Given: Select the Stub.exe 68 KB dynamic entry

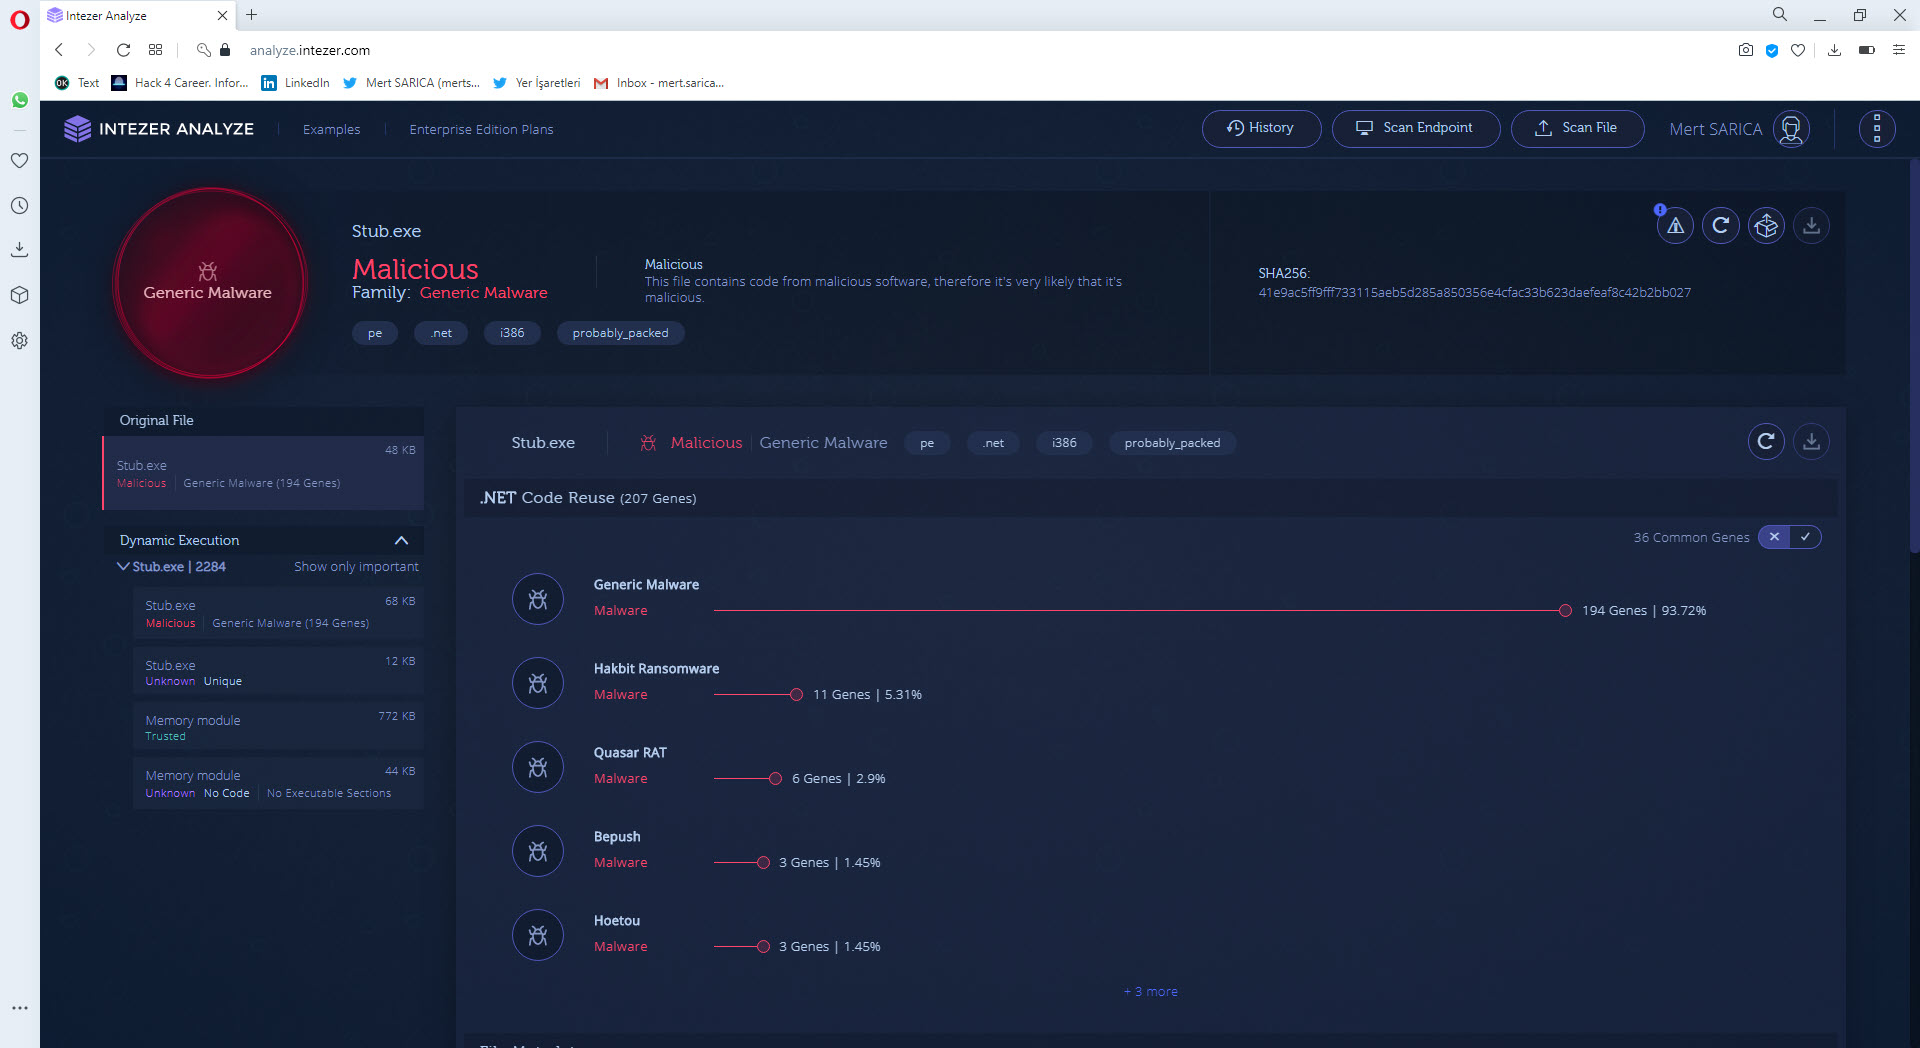Looking at the screenshot, I should [278, 613].
